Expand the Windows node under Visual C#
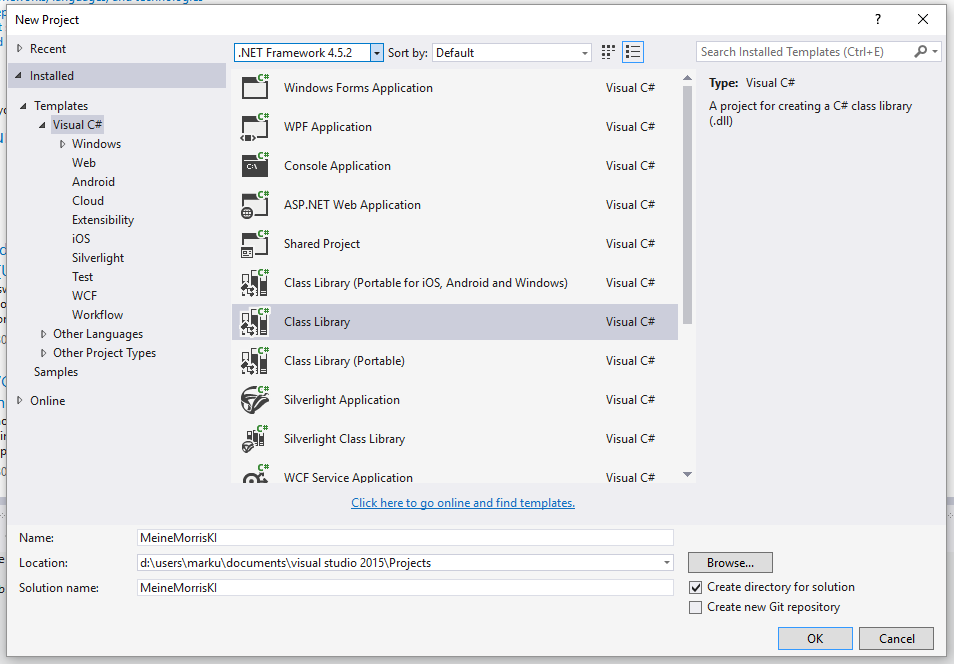Viewport: 954px width, 664px height. (62, 144)
